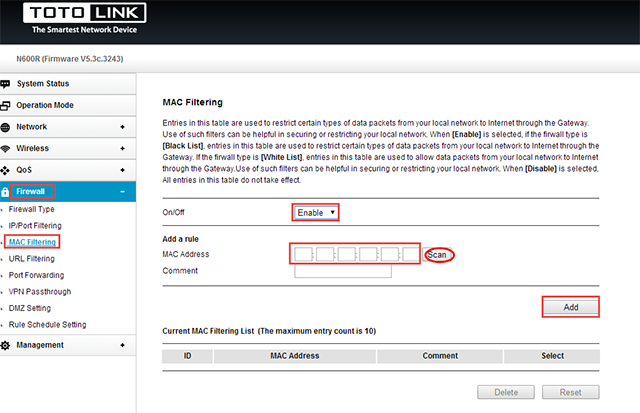
Task: Click the MAC Filtering page heading
Action: pos(193,102)
